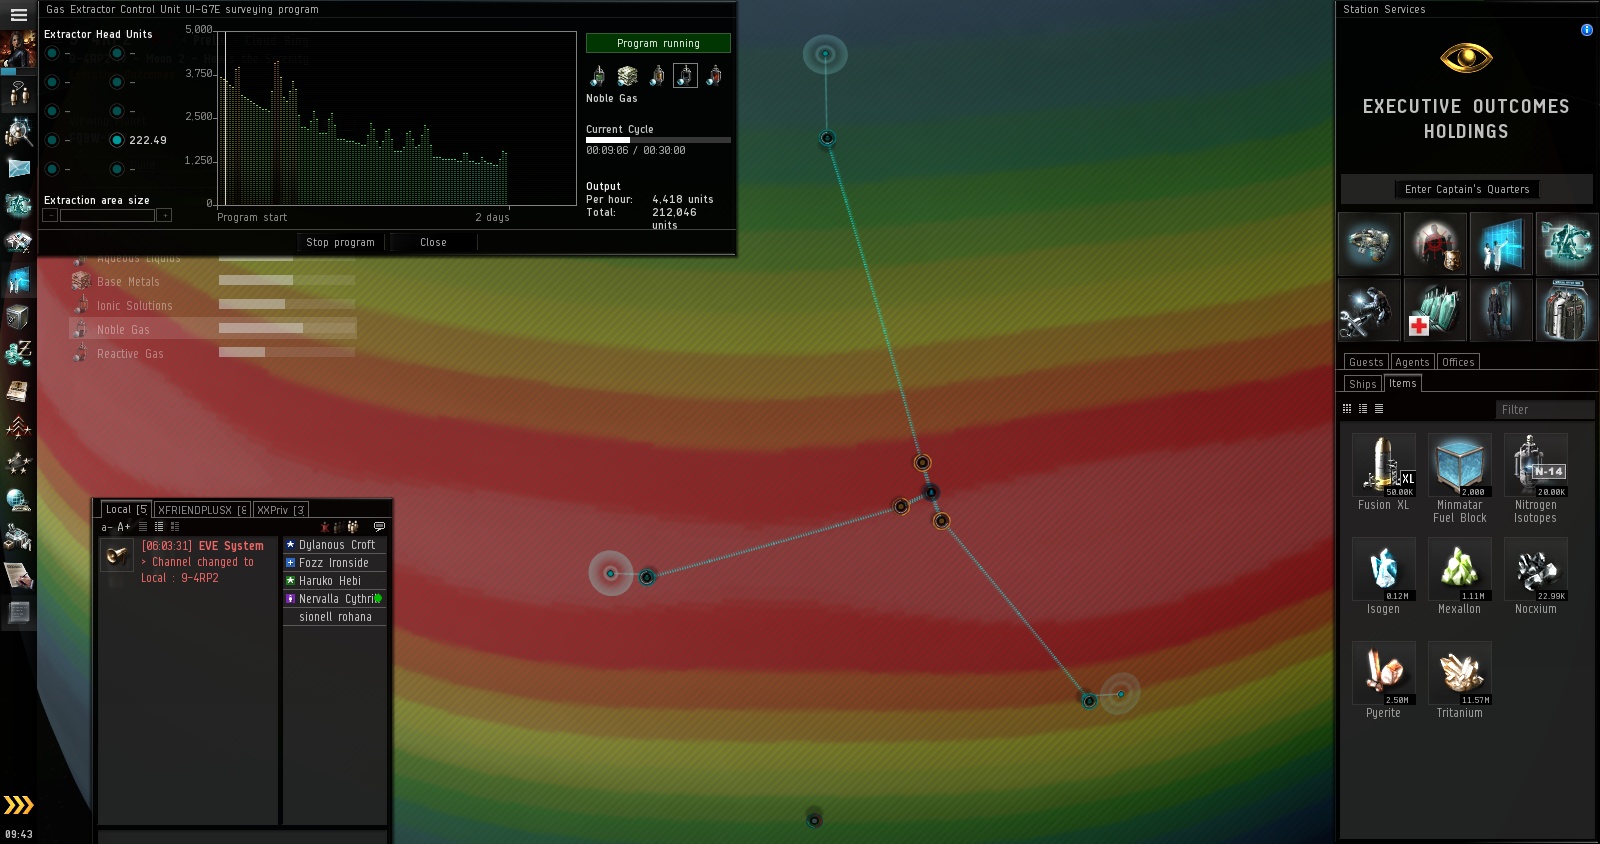
Task: Open the Agents tab
Action: pos(1412,362)
